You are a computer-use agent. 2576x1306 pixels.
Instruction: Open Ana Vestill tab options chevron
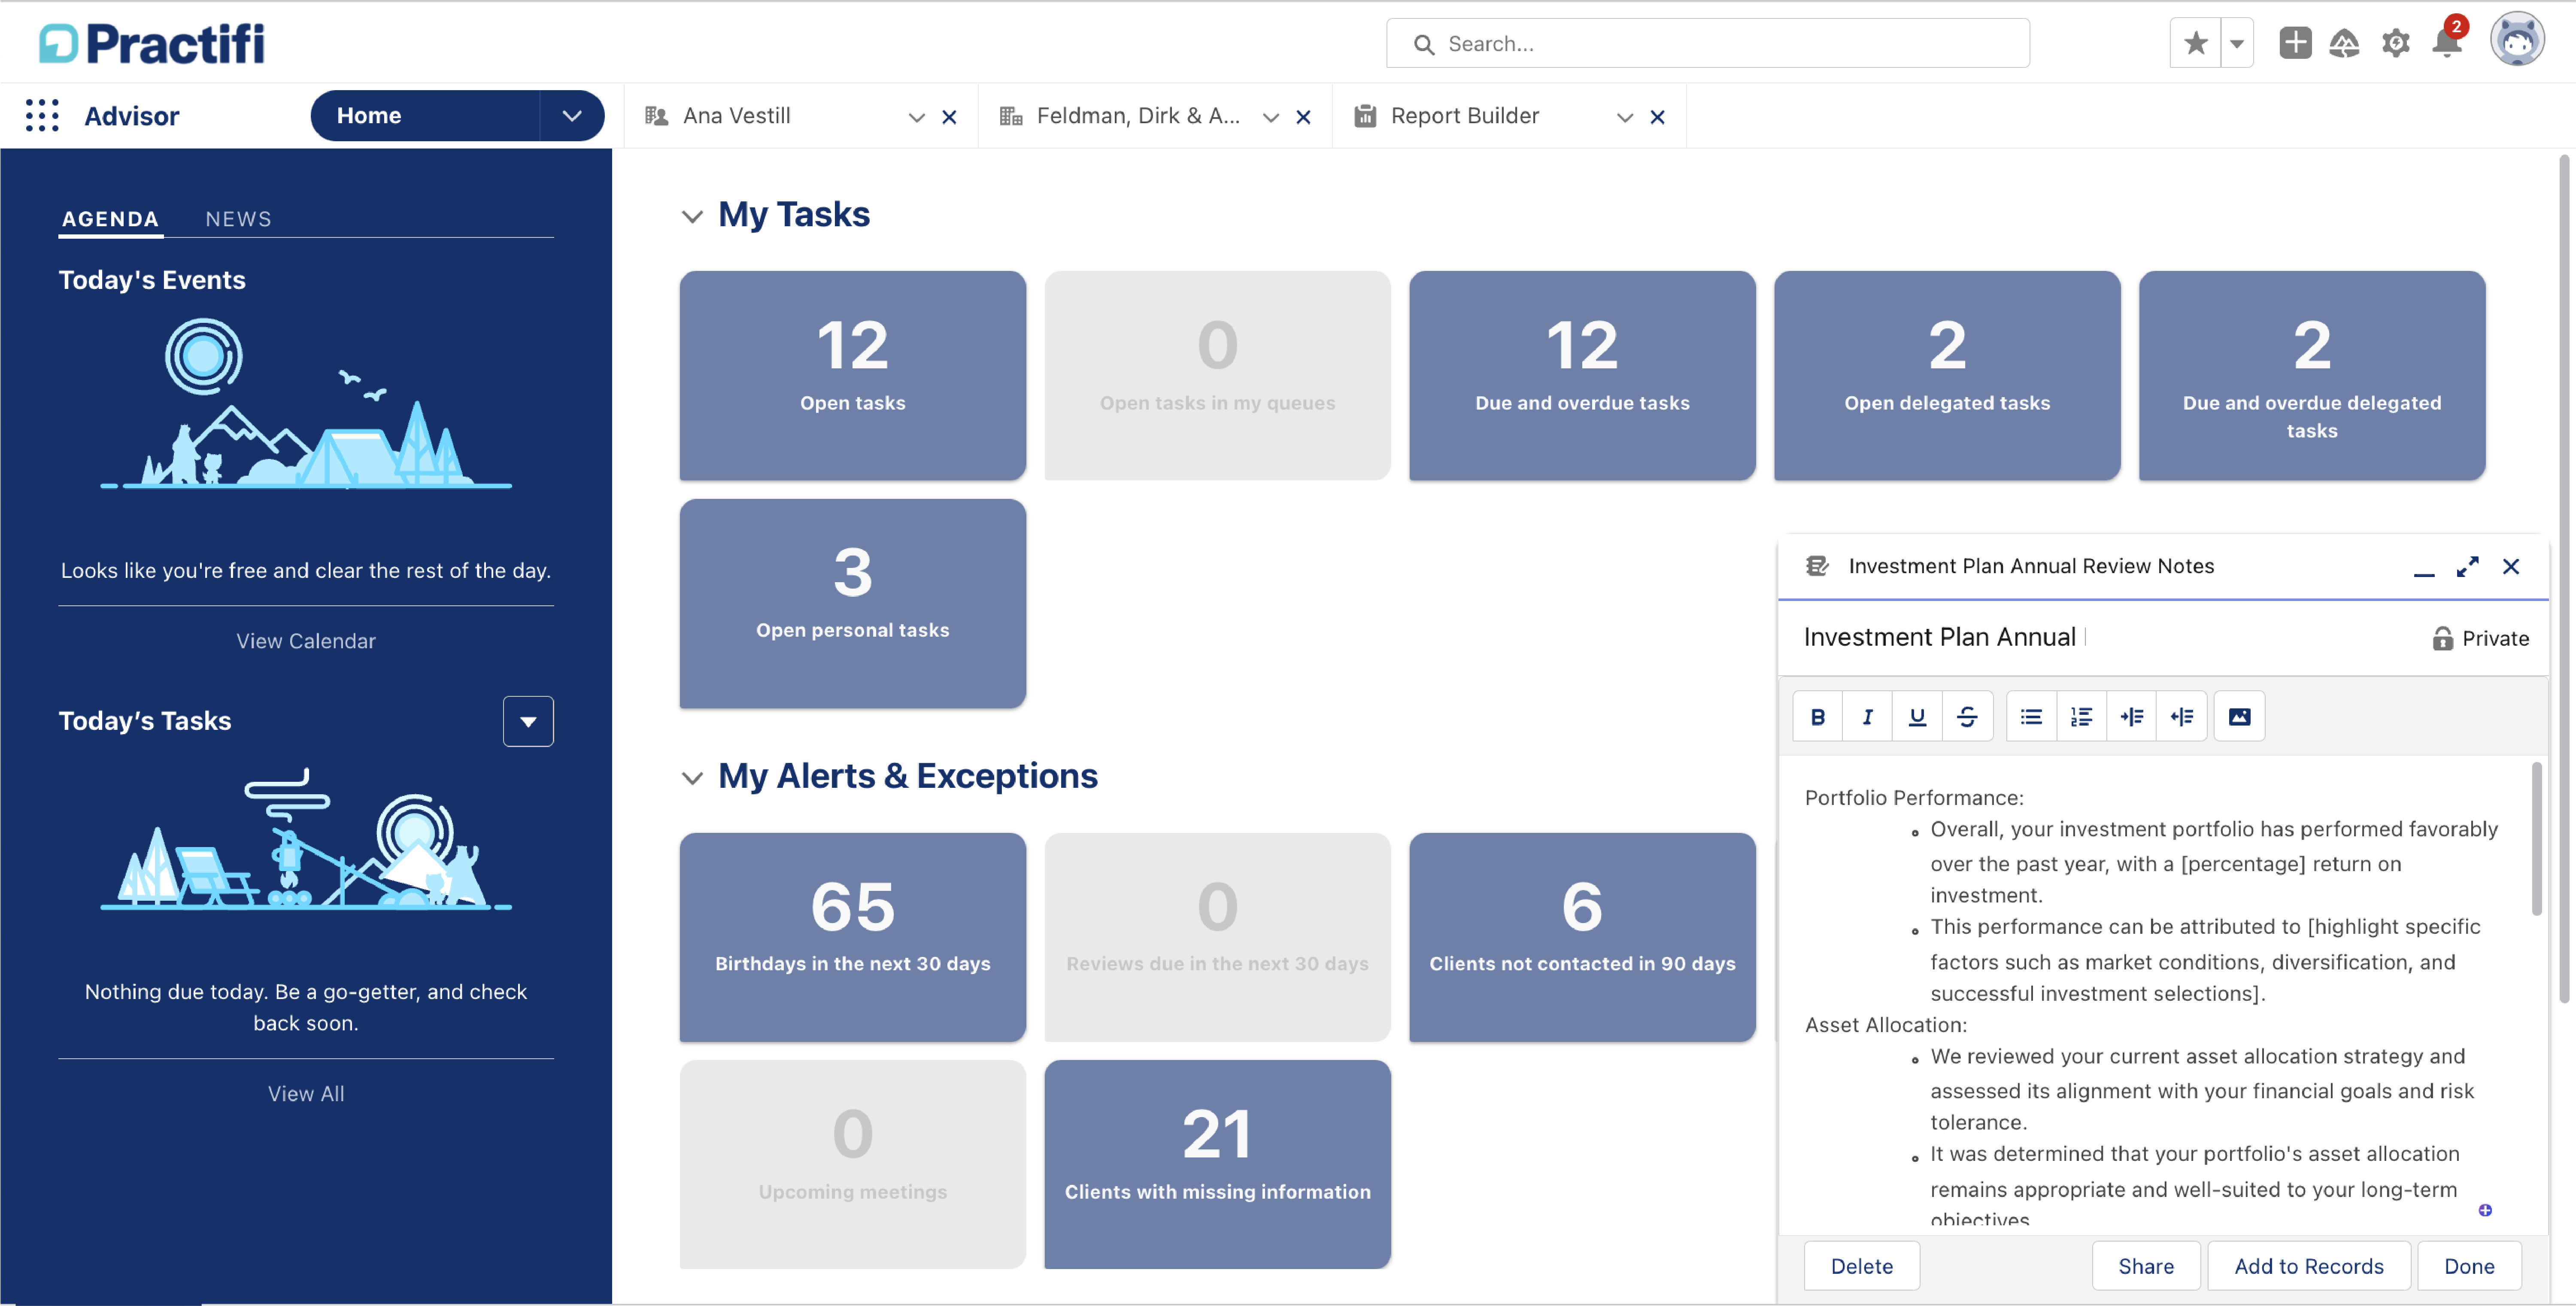(916, 117)
